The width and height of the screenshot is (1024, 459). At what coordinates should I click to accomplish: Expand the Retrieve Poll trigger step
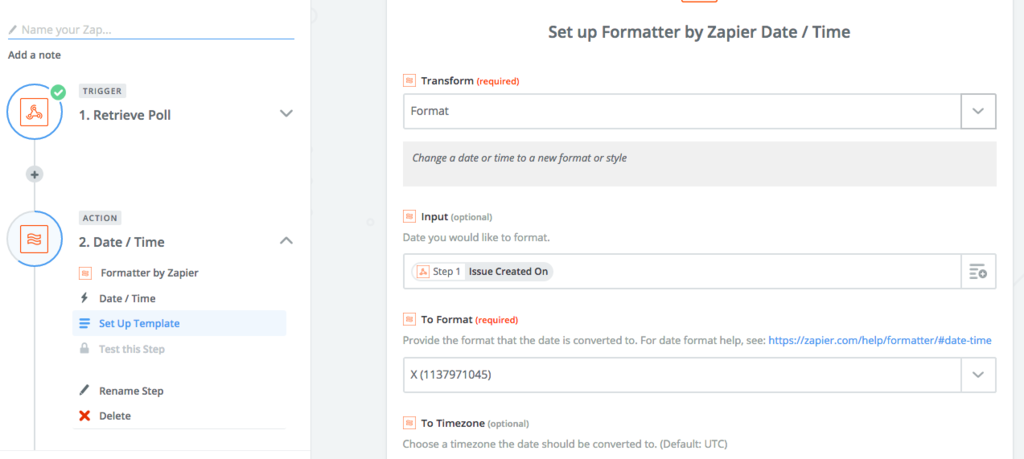tap(286, 114)
